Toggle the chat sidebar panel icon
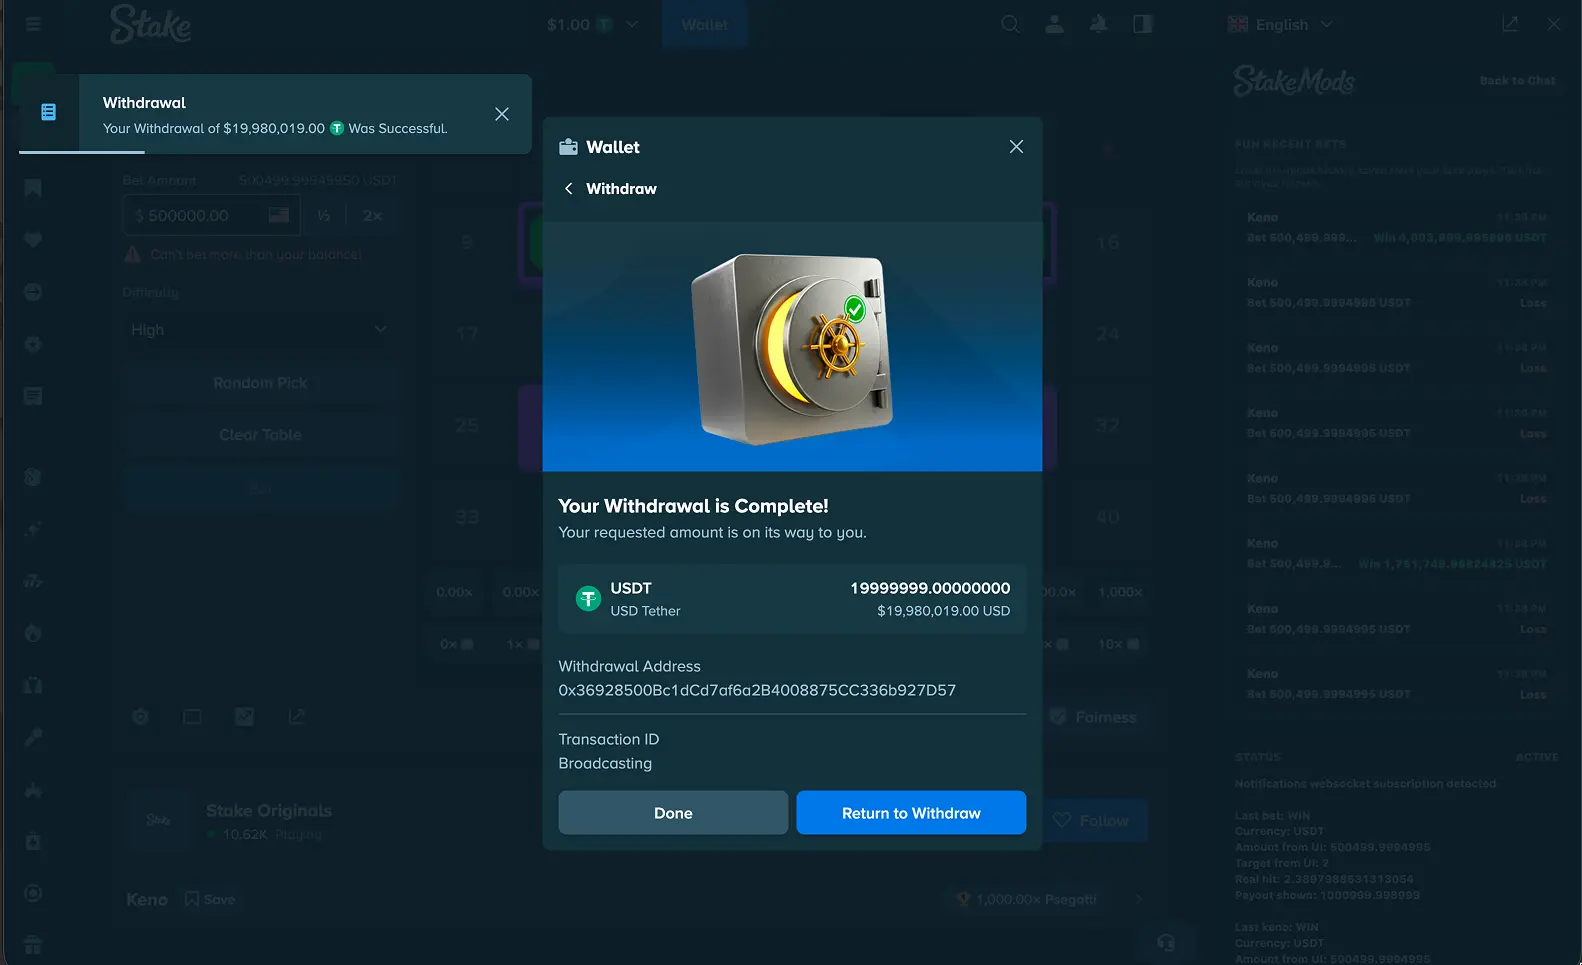 [1142, 24]
